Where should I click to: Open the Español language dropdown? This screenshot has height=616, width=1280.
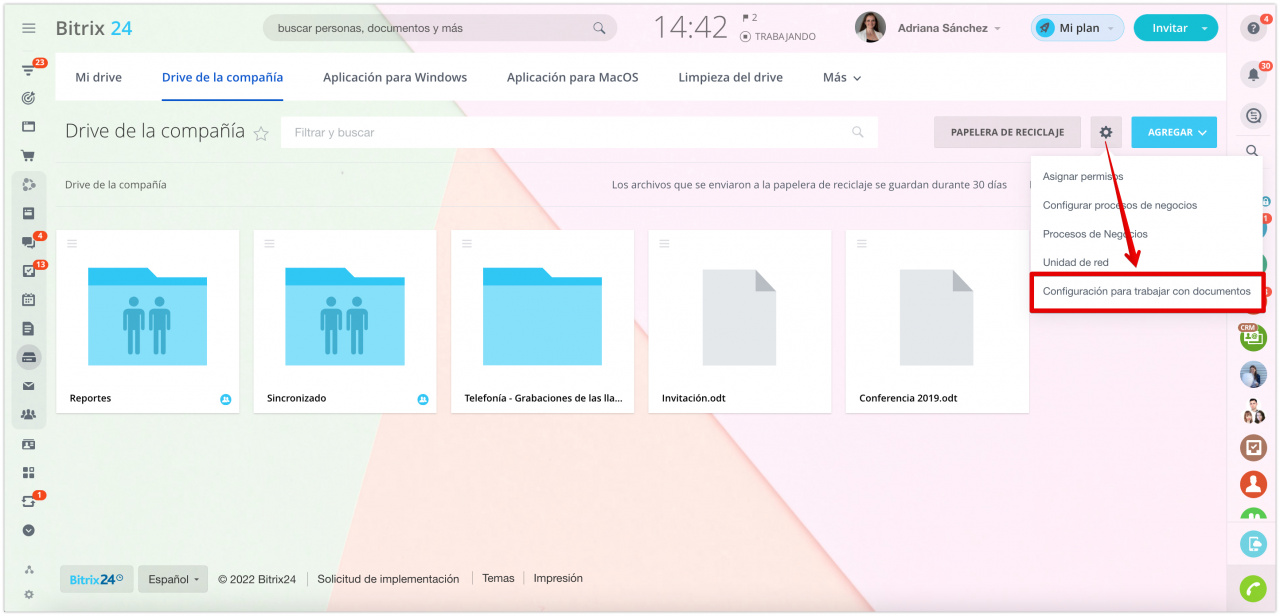point(173,579)
